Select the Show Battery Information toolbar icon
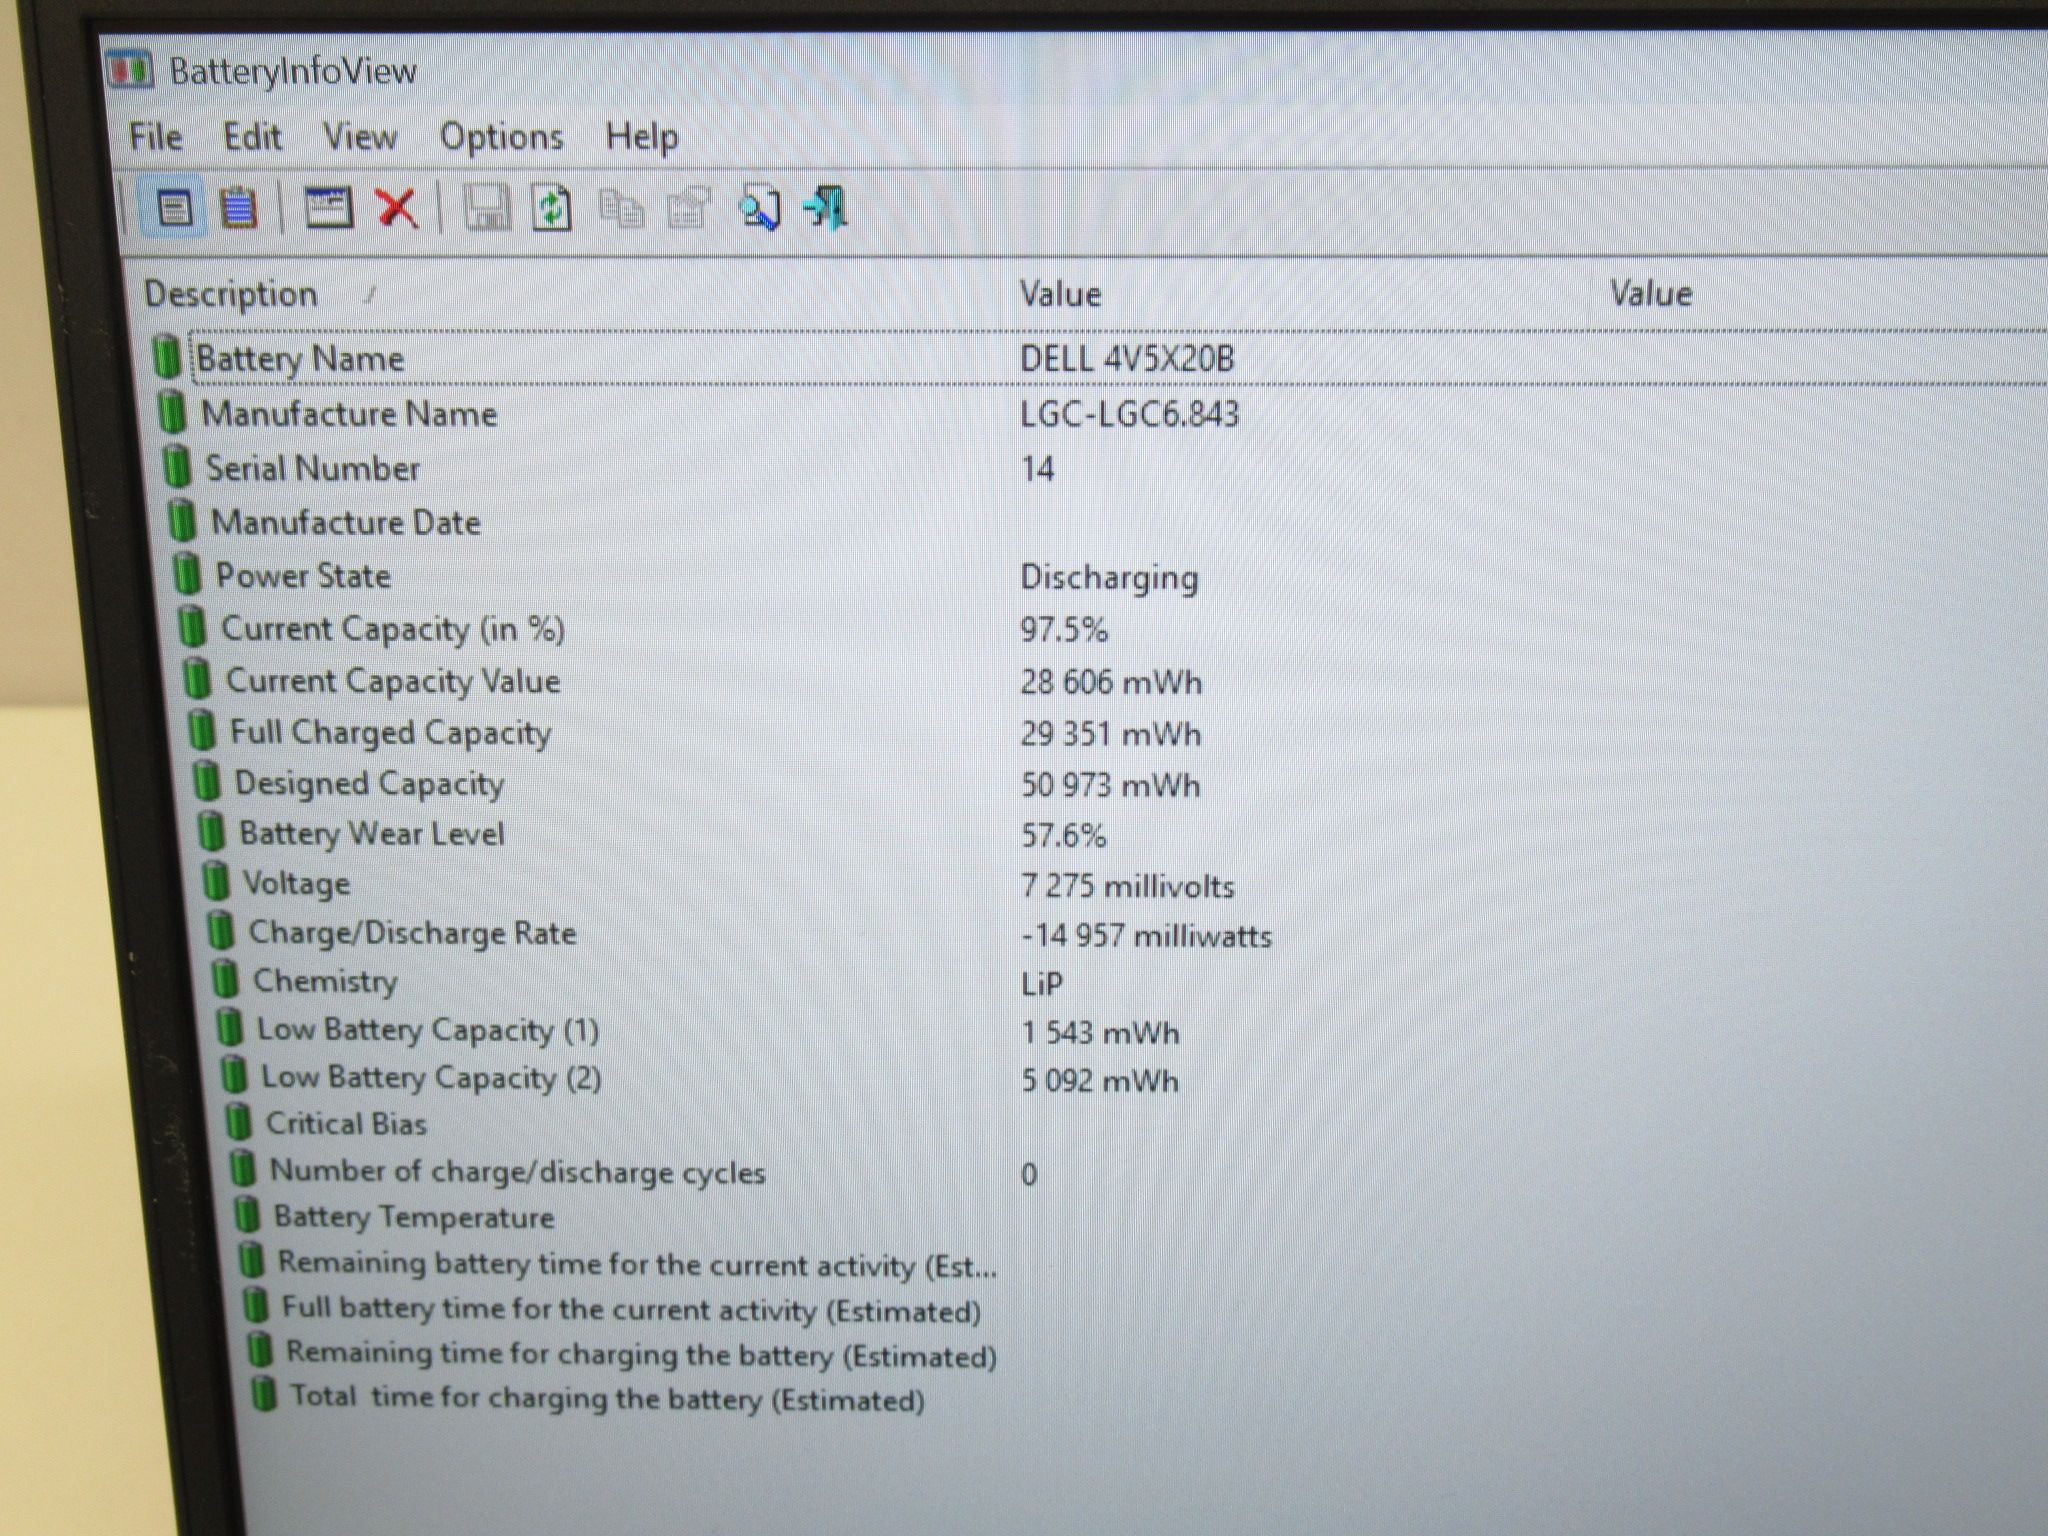The image size is (2048, 1536). [175, 208]
